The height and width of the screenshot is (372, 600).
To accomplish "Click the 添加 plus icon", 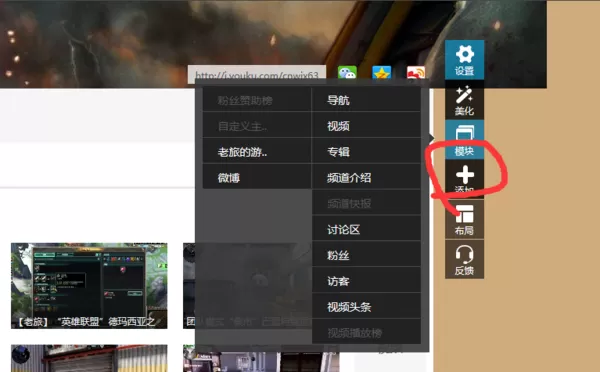I will pos(464,179).
